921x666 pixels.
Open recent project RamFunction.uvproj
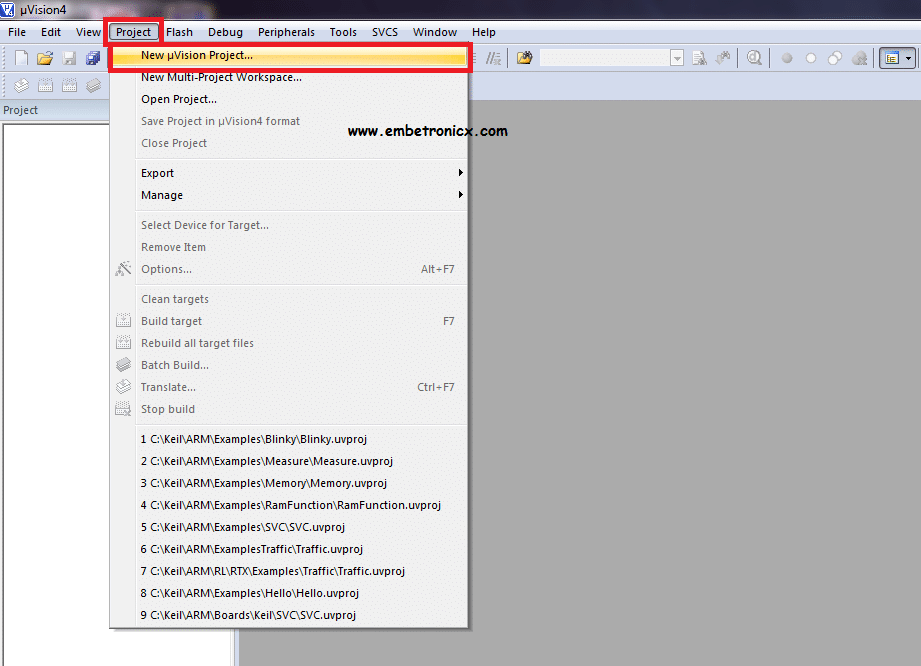click(290, 505)
